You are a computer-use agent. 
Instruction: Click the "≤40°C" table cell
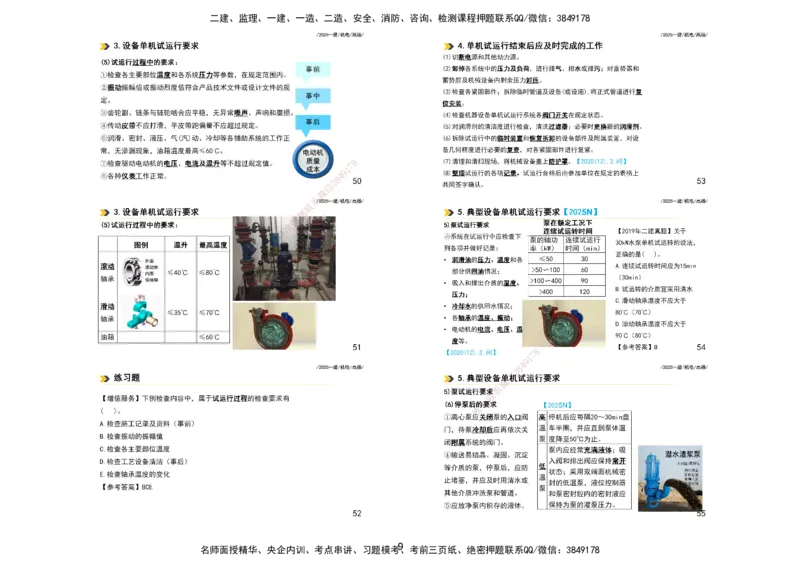coord(178,273)
